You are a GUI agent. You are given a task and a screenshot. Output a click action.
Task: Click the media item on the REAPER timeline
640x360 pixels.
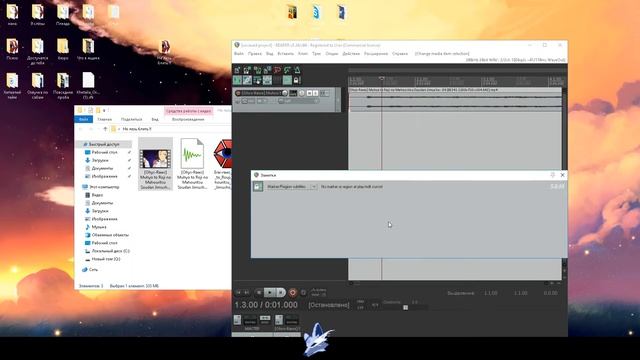pyautogui.click(x=455, y=100)
